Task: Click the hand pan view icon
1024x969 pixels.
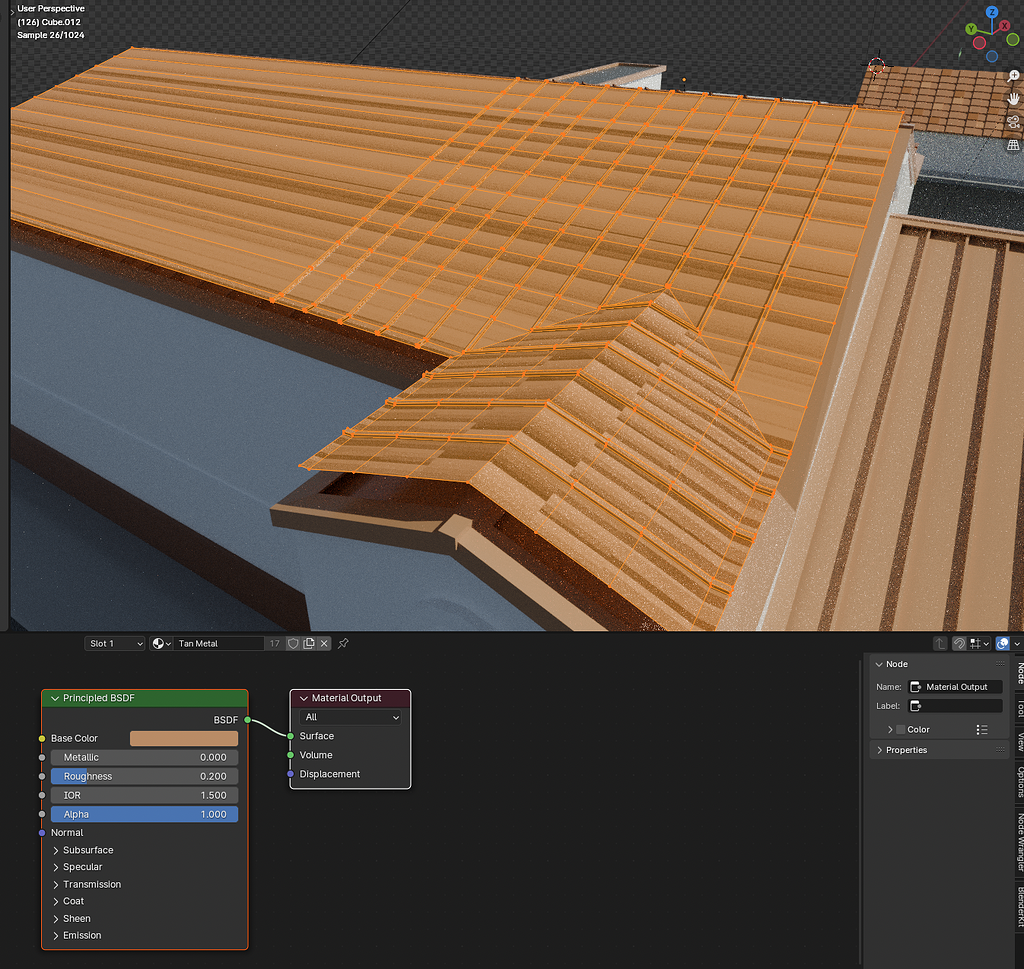Action: tap(1013, 99)
